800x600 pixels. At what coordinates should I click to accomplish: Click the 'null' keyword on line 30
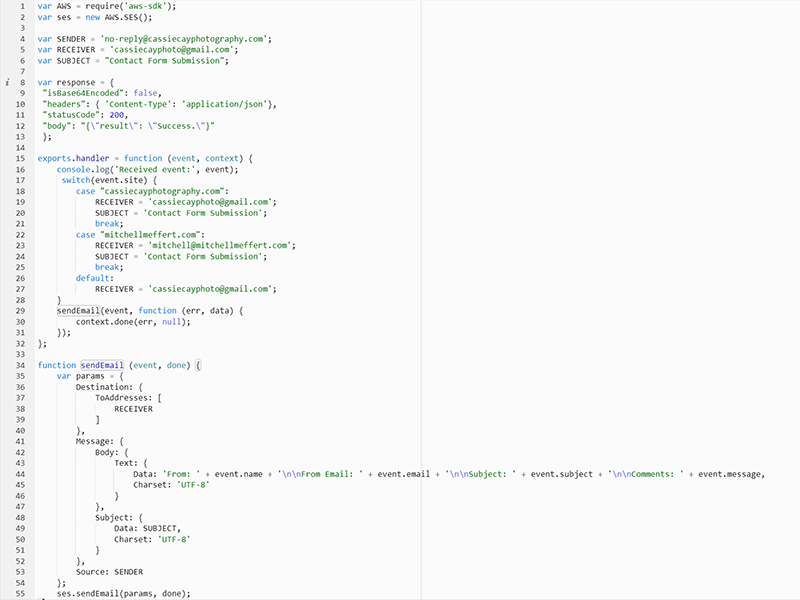pos(172,322)
